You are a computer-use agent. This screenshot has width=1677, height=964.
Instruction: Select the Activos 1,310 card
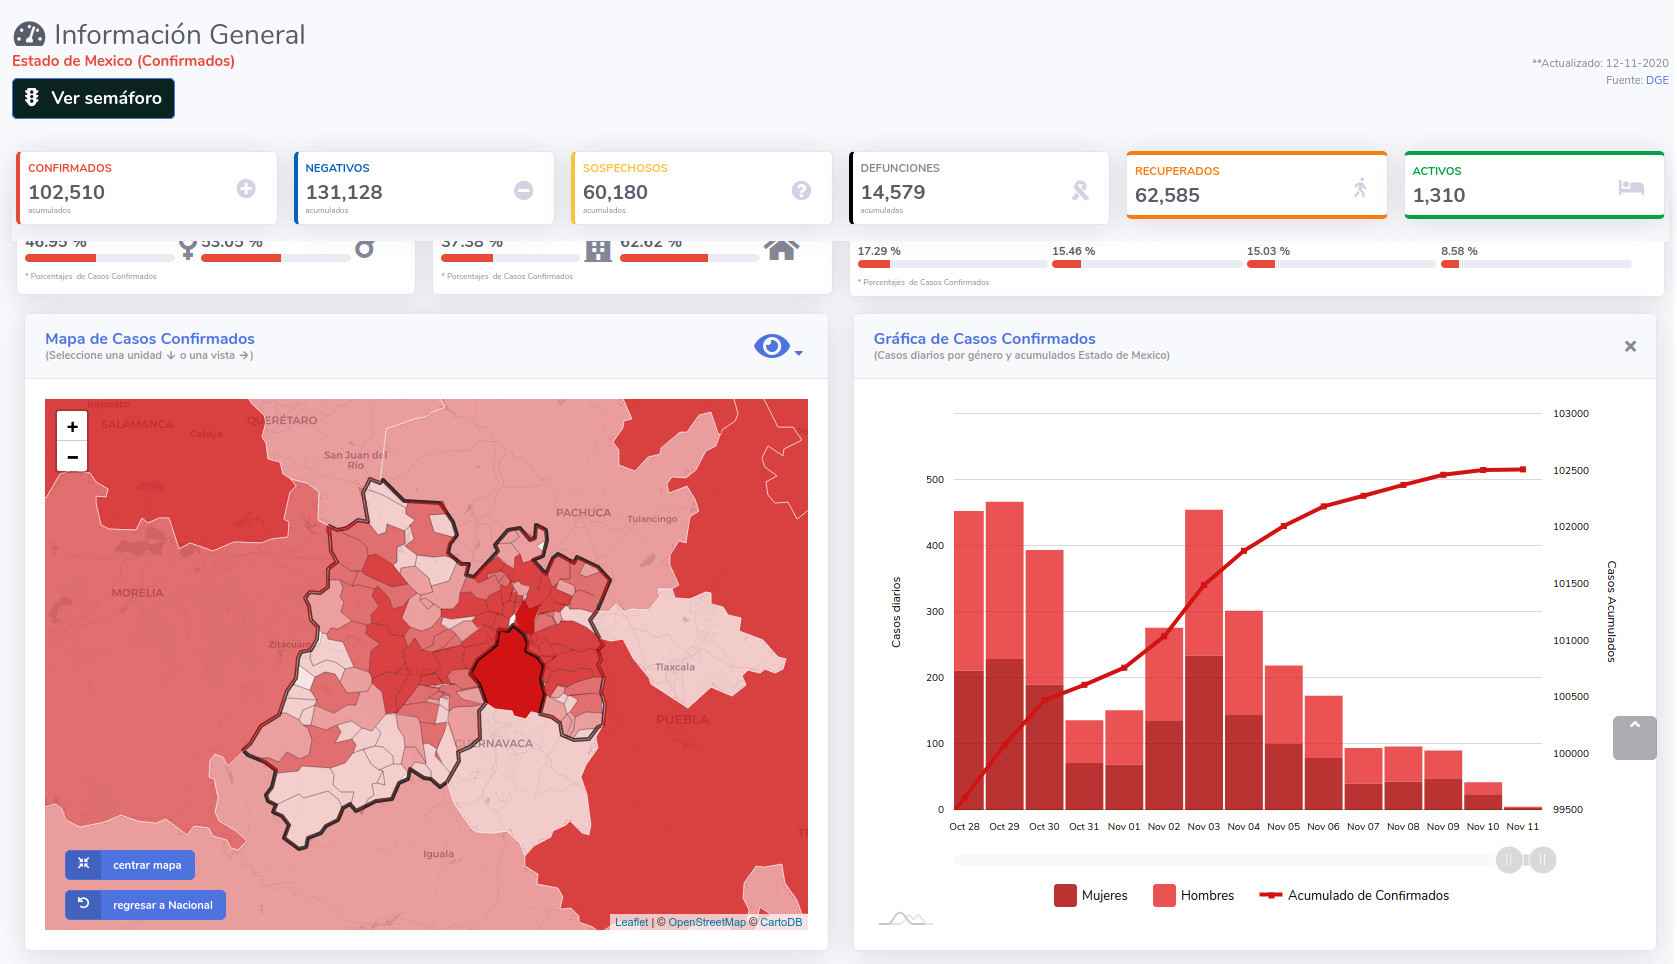pyautogui.click(x=1534, y=185)
